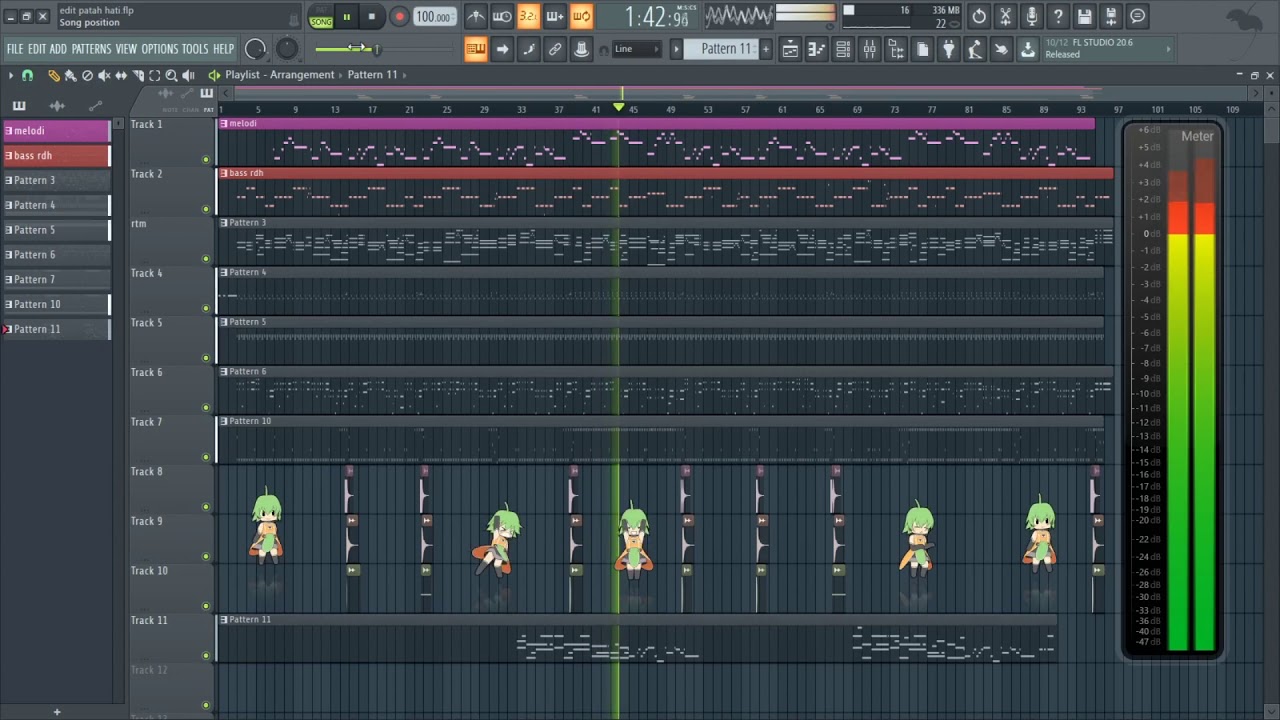The width and height of the screenshot is (1280, 720).
Task: Toggle the PAT/SONG mode switch
Action: (321, 17)
